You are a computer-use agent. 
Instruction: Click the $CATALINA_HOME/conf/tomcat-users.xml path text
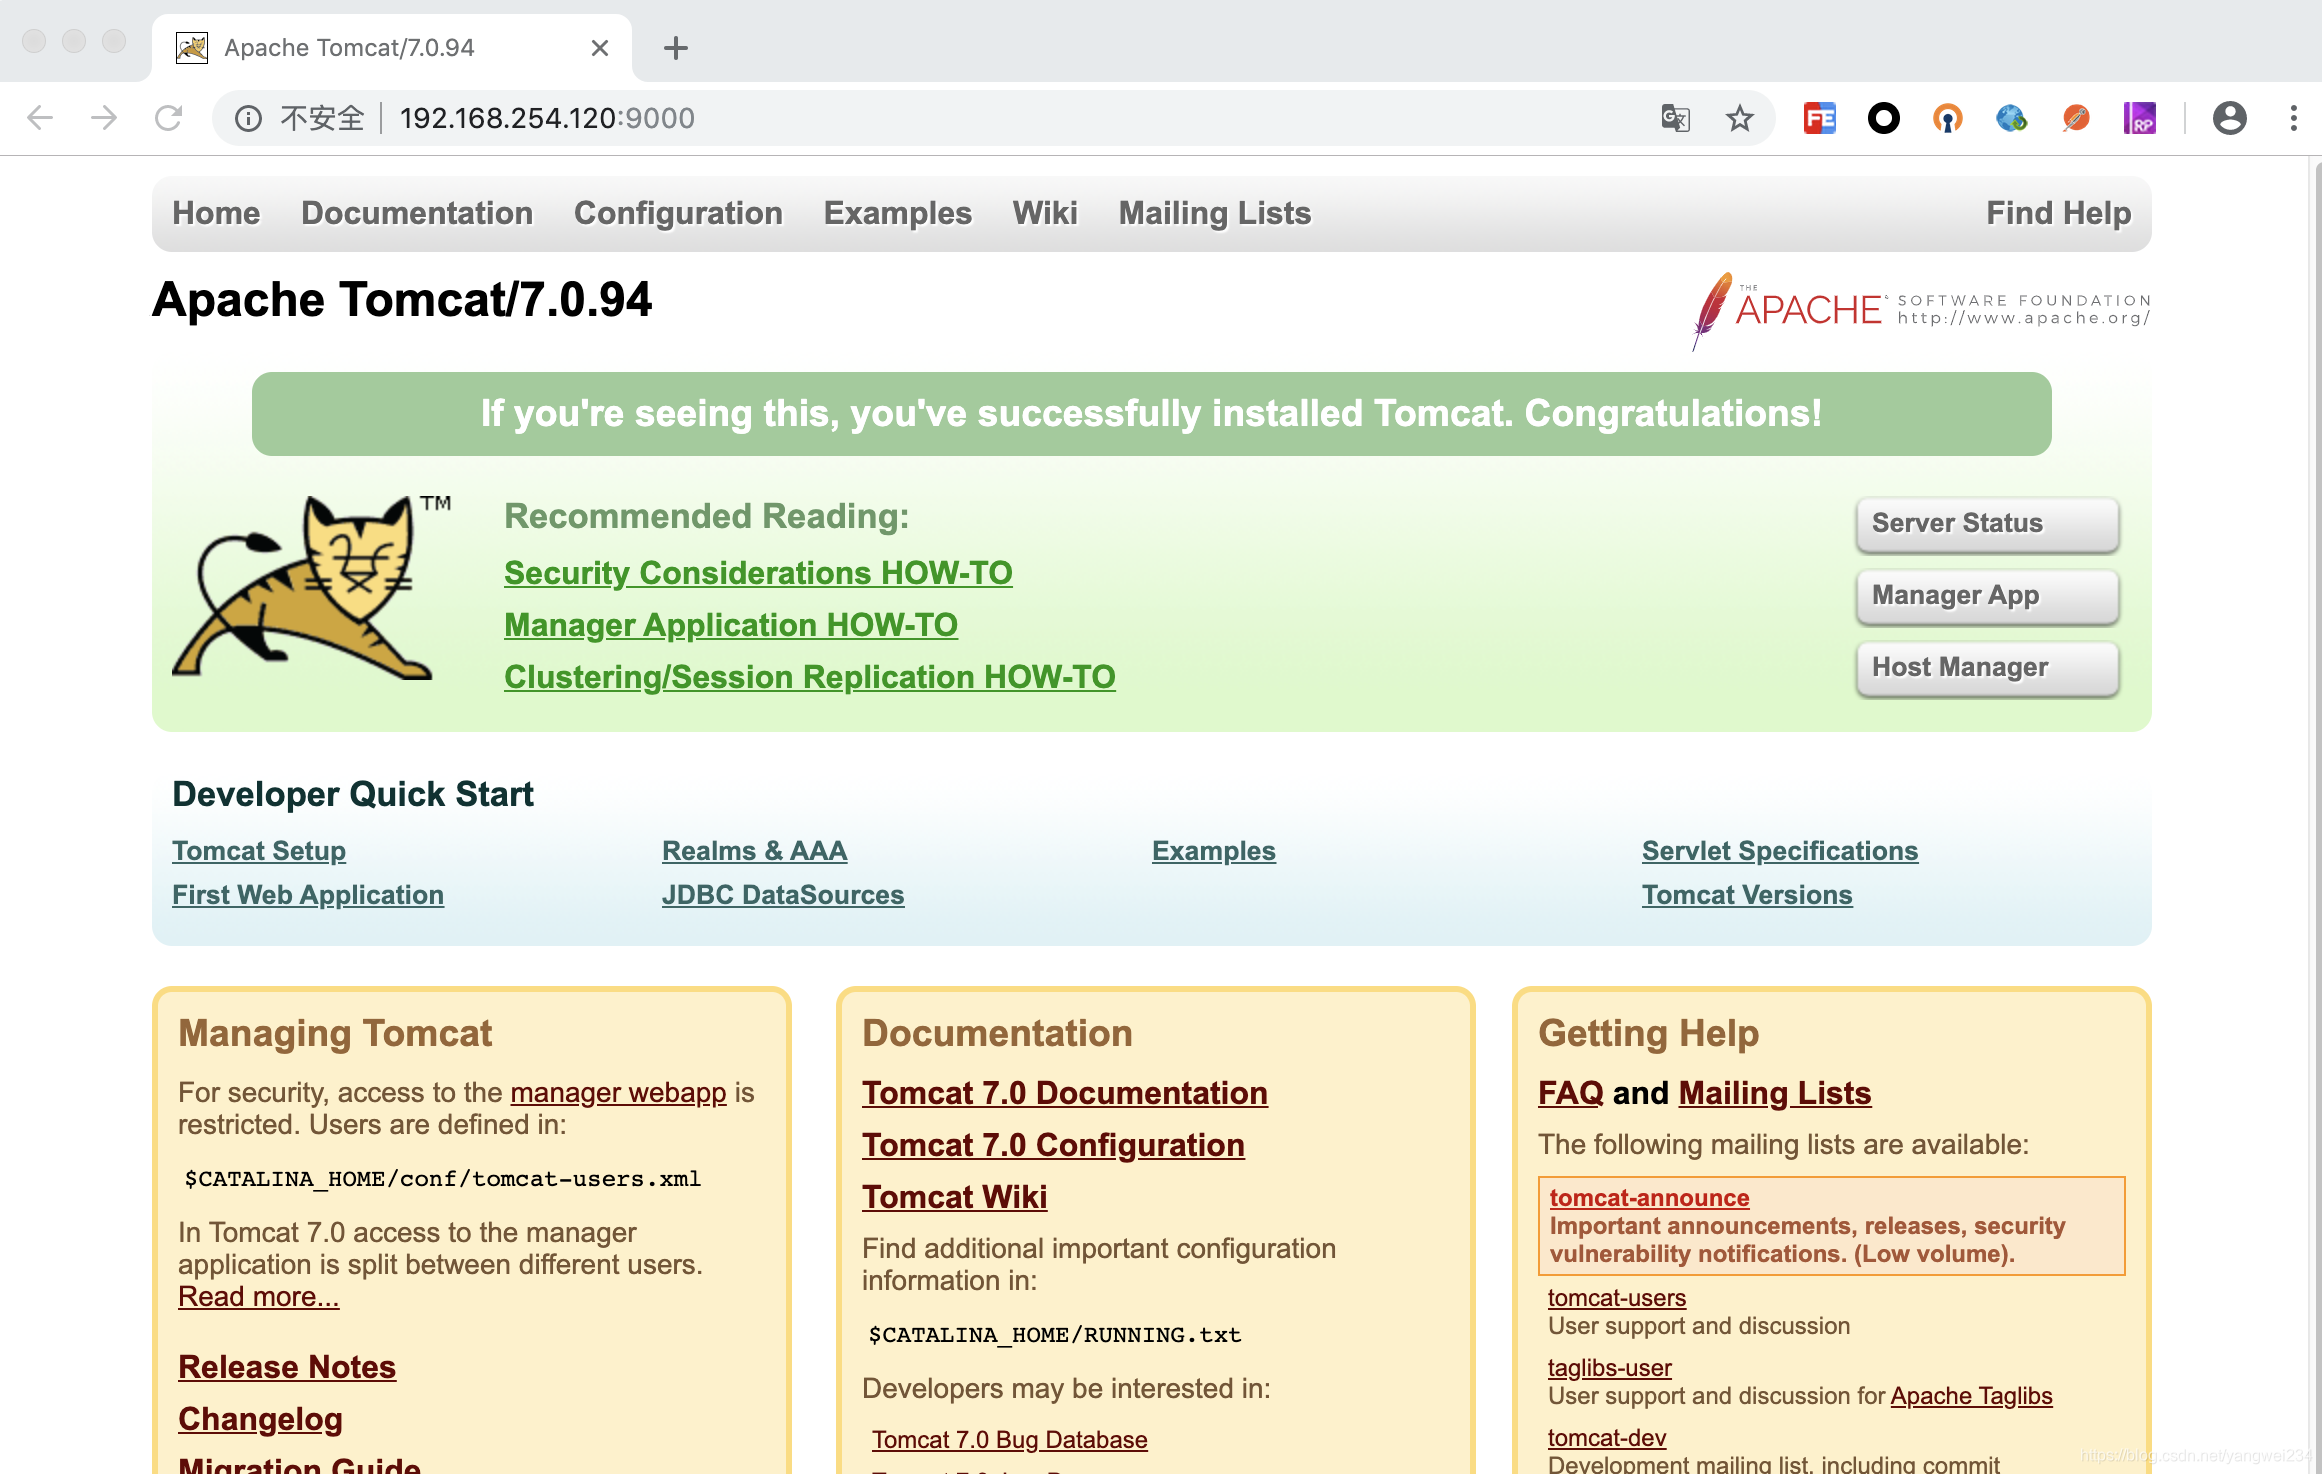coord(443,1178)
